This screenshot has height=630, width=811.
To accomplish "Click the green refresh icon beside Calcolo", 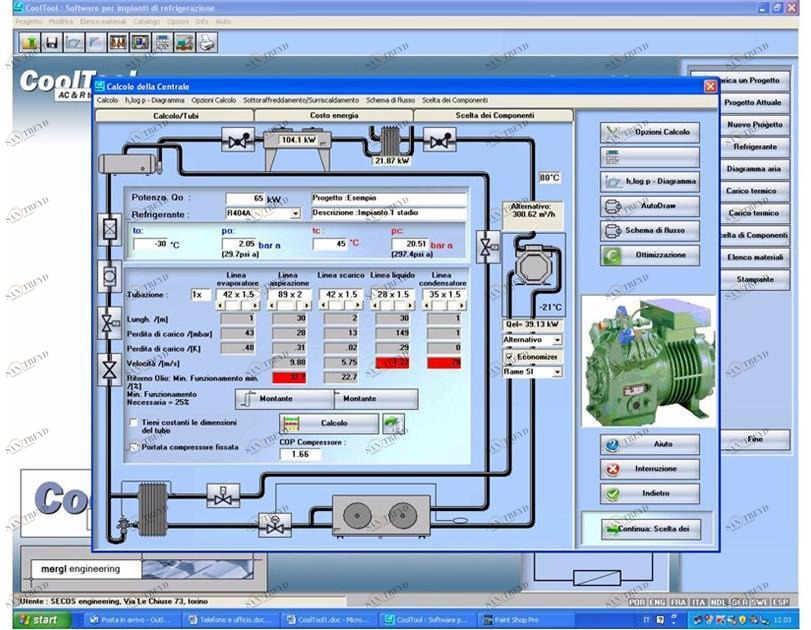I will click(x=393, y=424).
